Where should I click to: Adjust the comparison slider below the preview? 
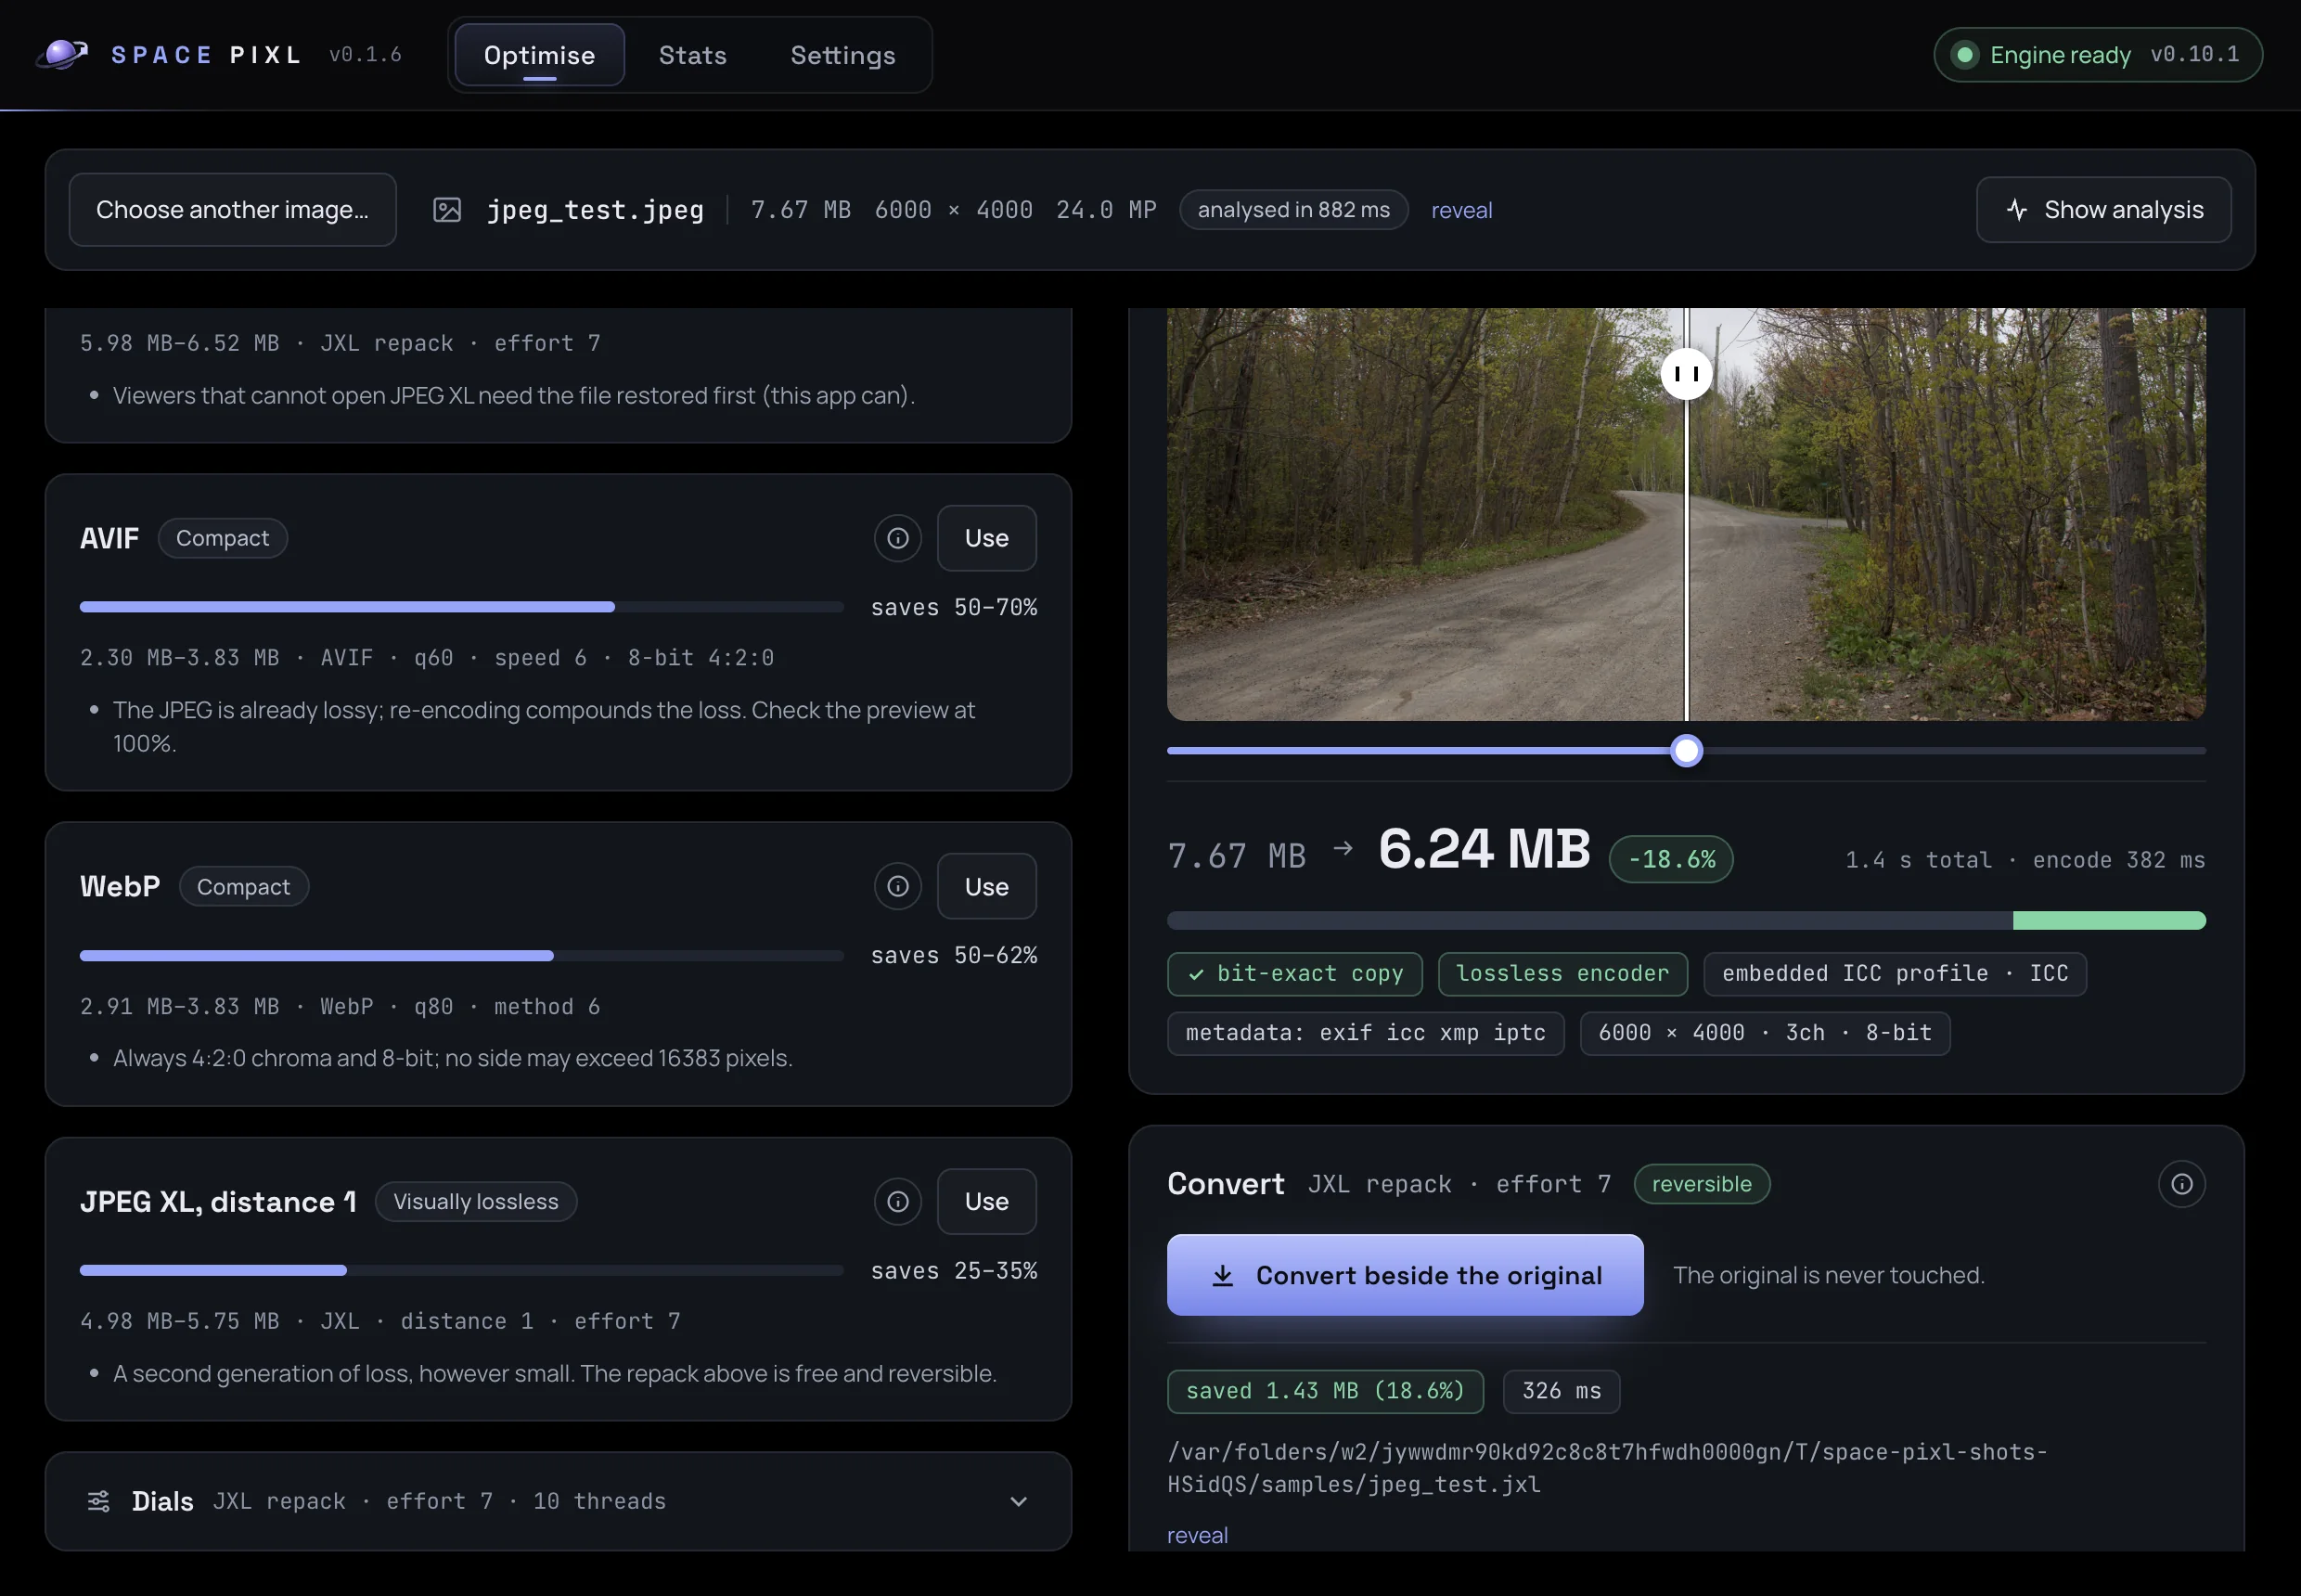(x=1686, y=751)
